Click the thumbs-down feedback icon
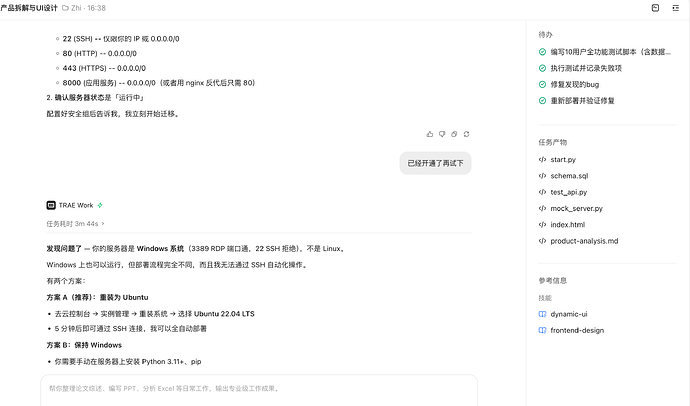This screenshot has width=690, height=406. click(442, 134)
